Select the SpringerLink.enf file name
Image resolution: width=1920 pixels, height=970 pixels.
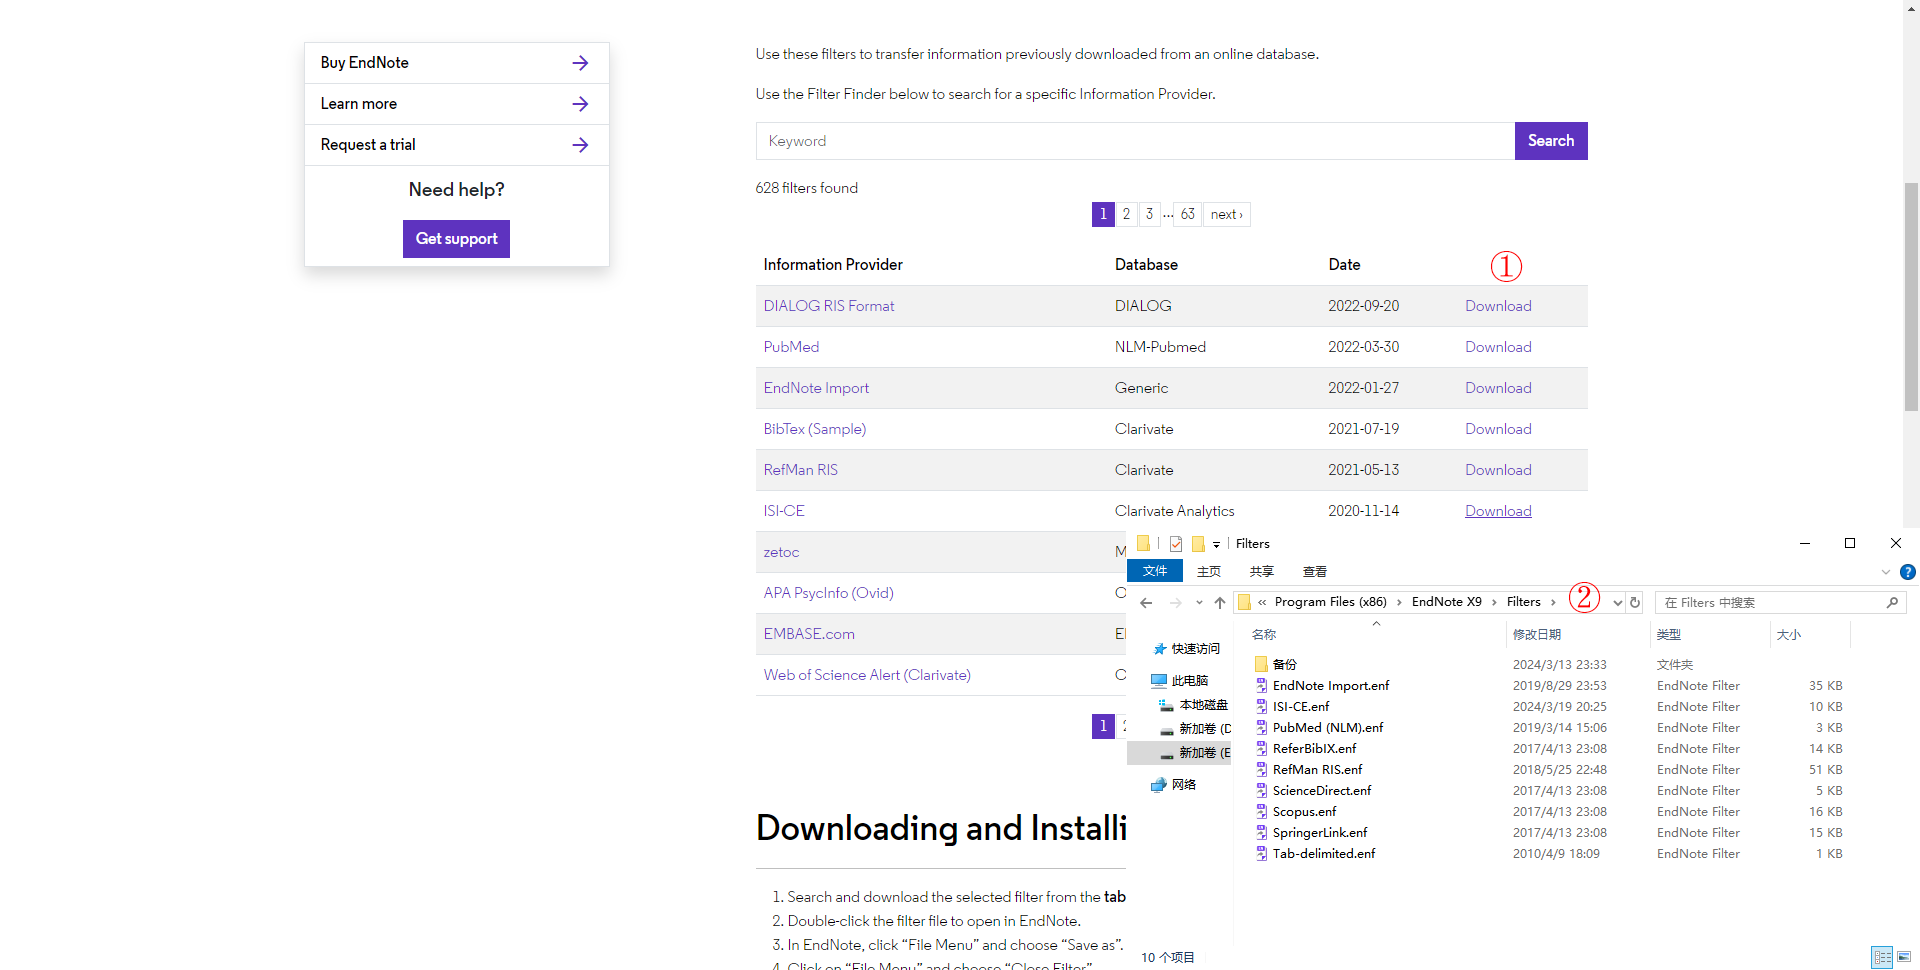[1320, 833]
